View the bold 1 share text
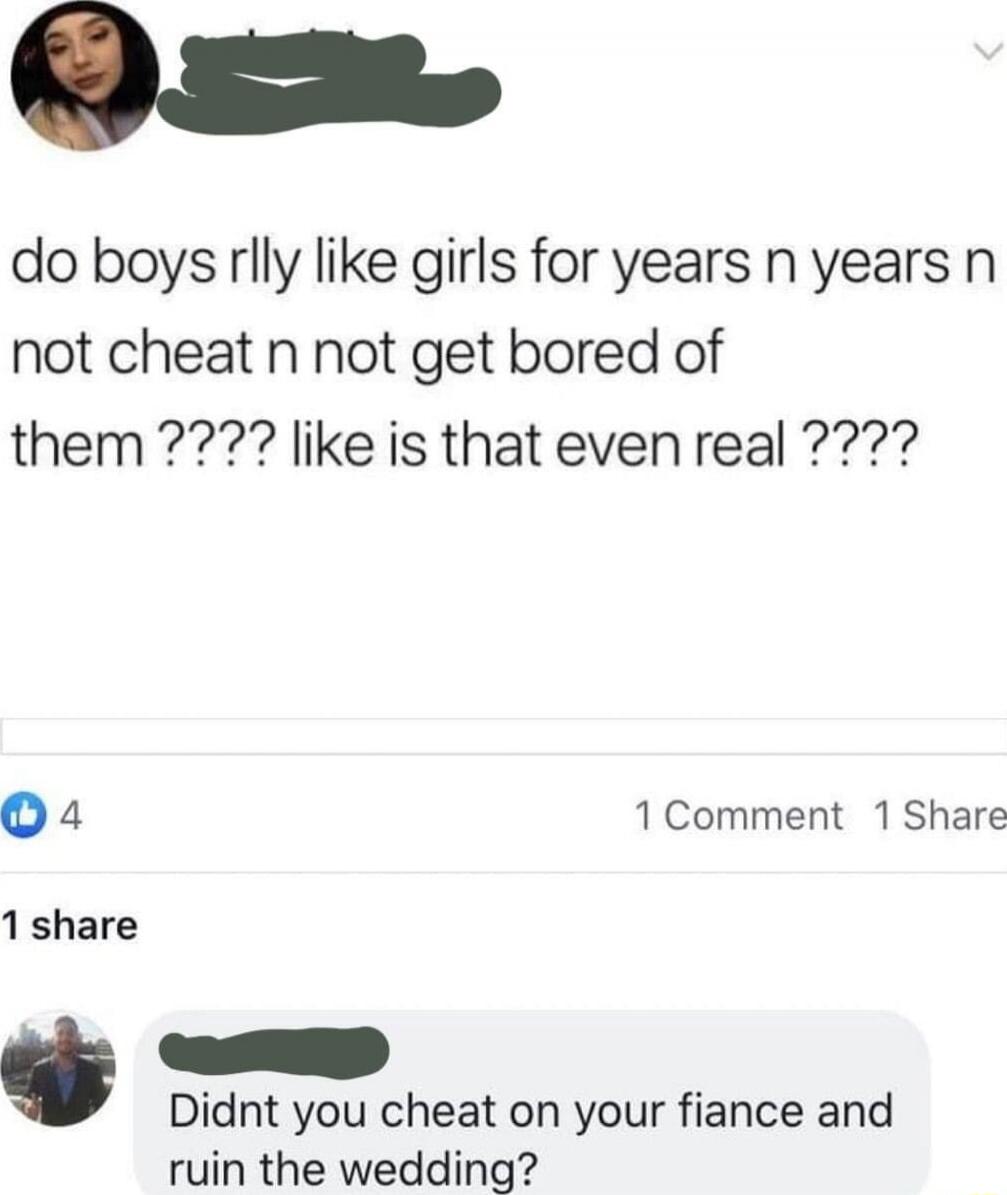 (69, 925)
